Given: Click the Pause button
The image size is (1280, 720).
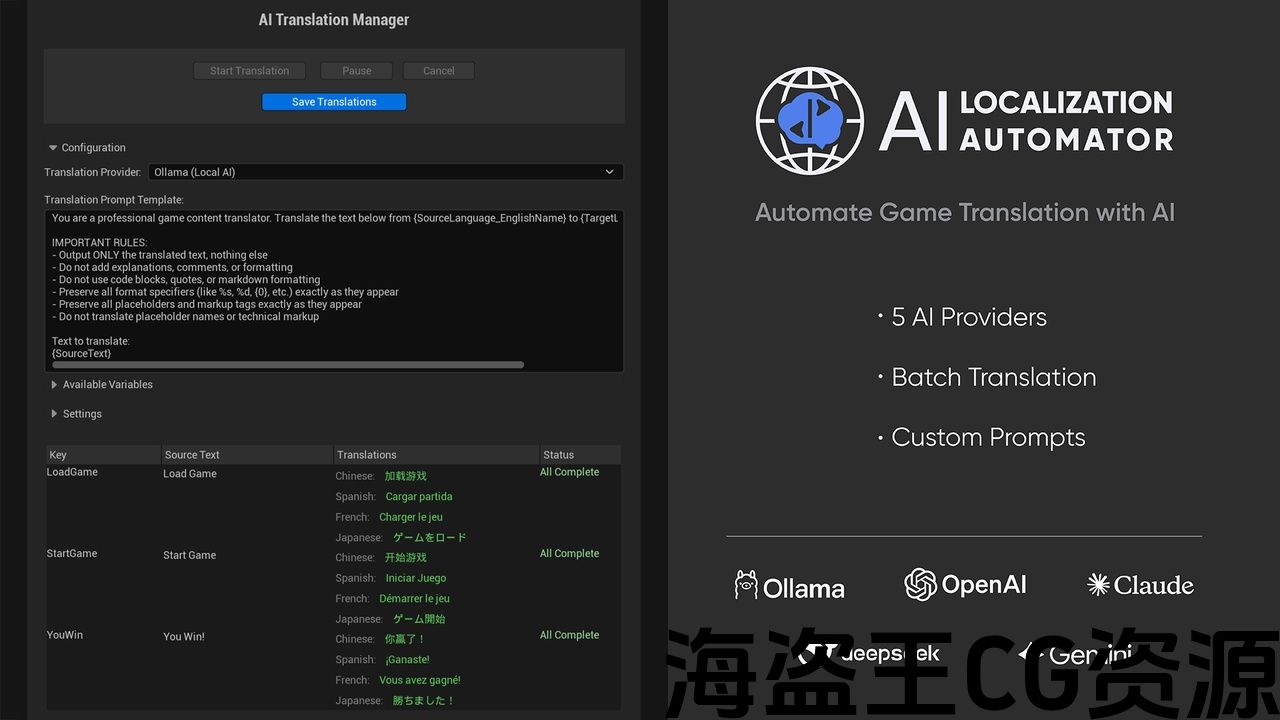Looking at the screenshot, I should [357, 71].
